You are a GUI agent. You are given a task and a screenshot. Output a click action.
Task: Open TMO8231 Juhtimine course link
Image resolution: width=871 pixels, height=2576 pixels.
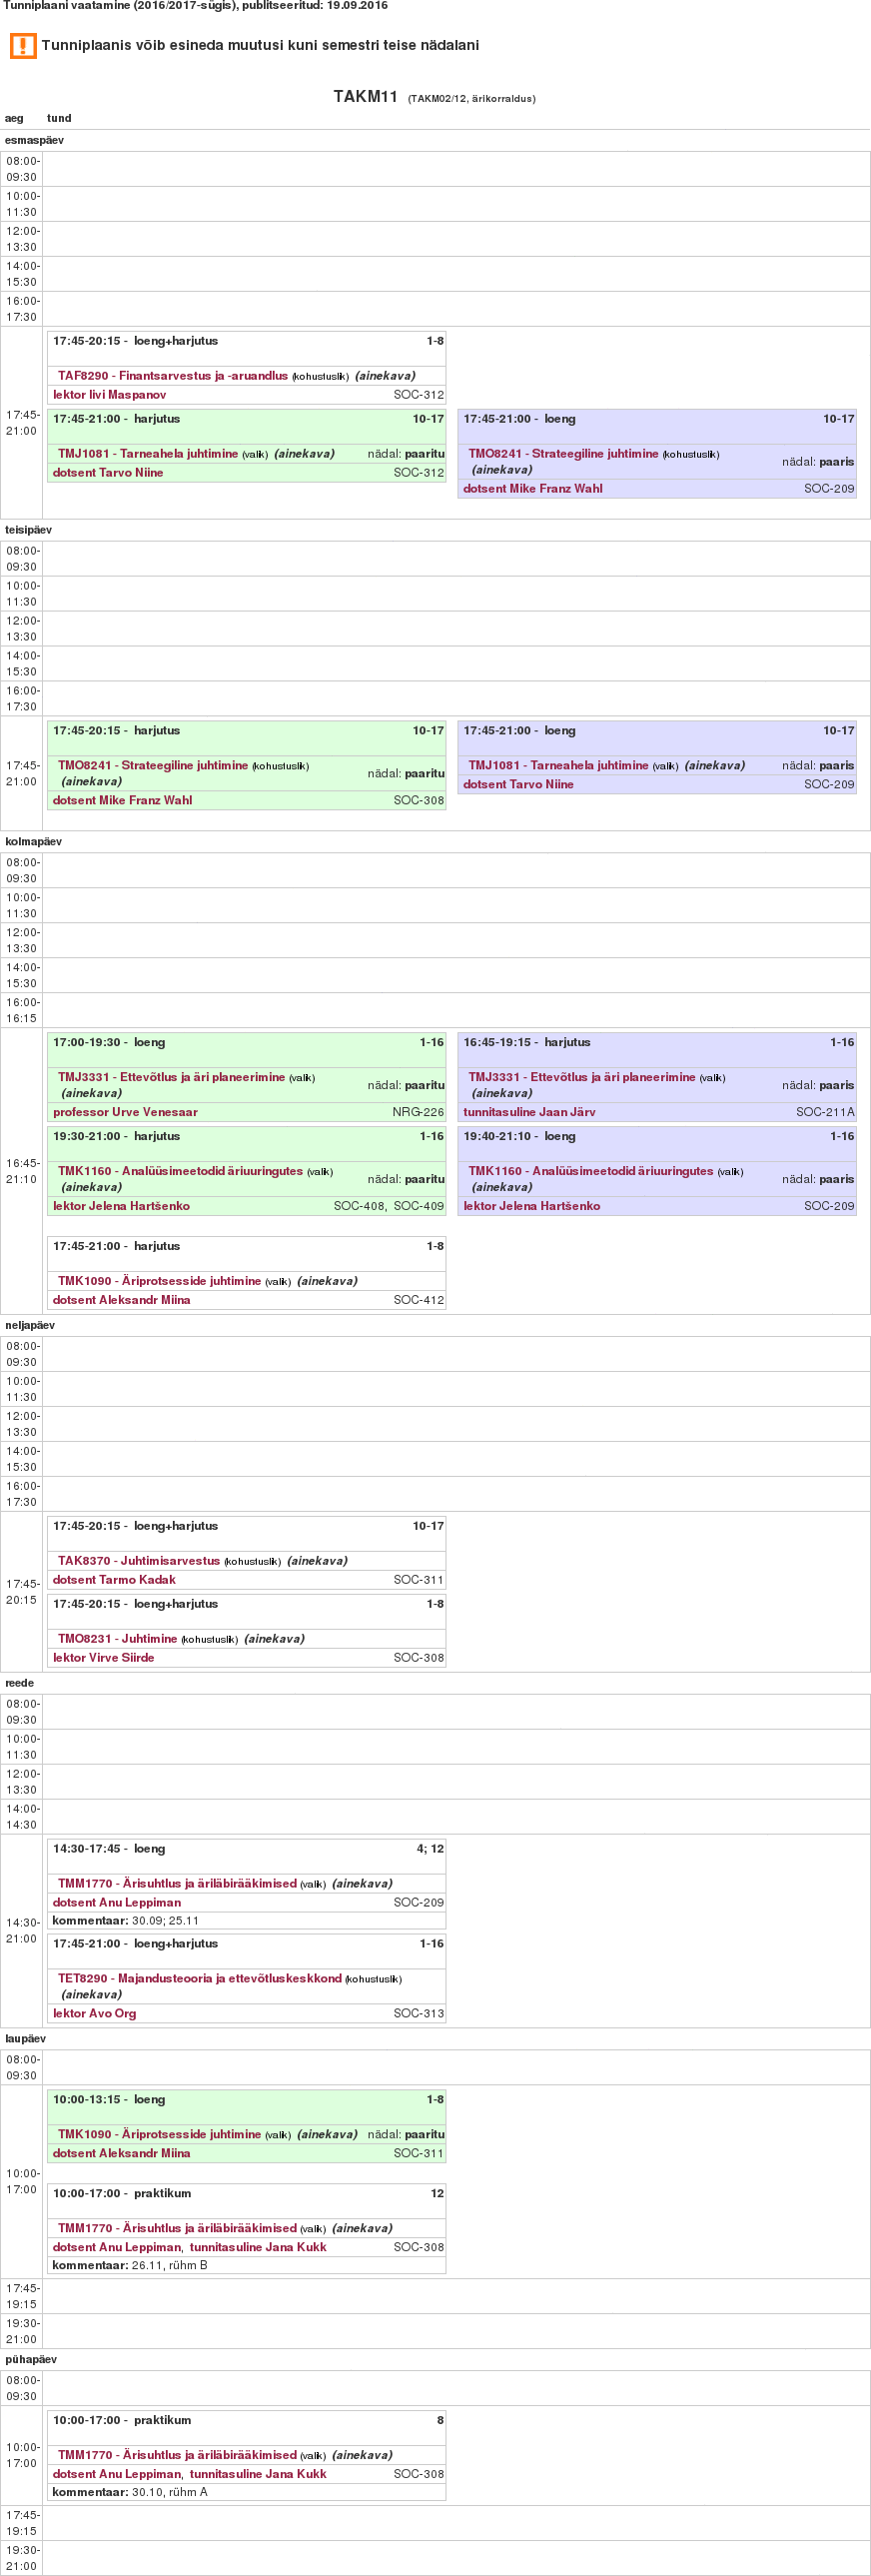tap(117, 1638)
